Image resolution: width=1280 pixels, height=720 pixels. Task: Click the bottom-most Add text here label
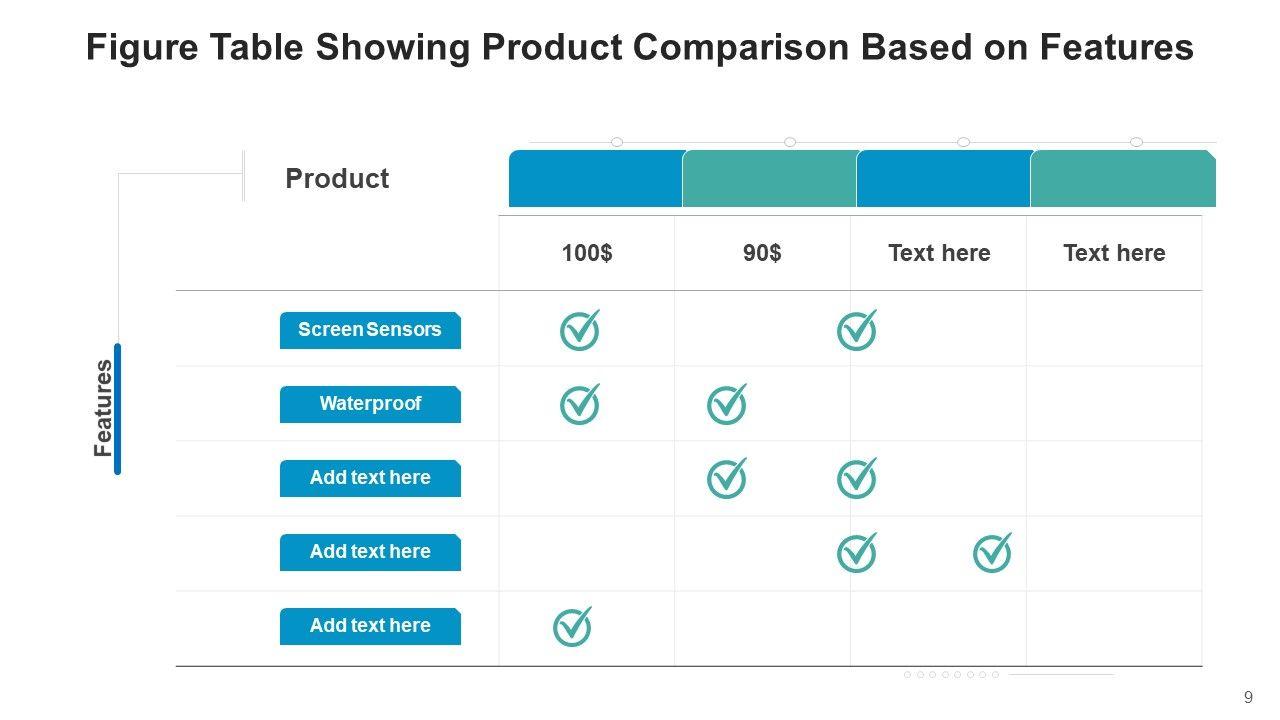click(370, 626)
